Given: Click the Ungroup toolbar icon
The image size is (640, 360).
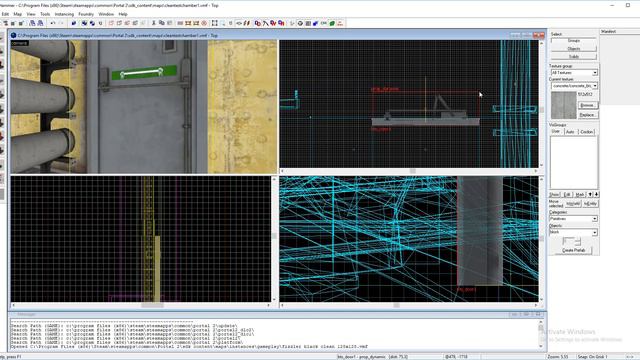Looking at the screenshot, I should coord(92,23).
